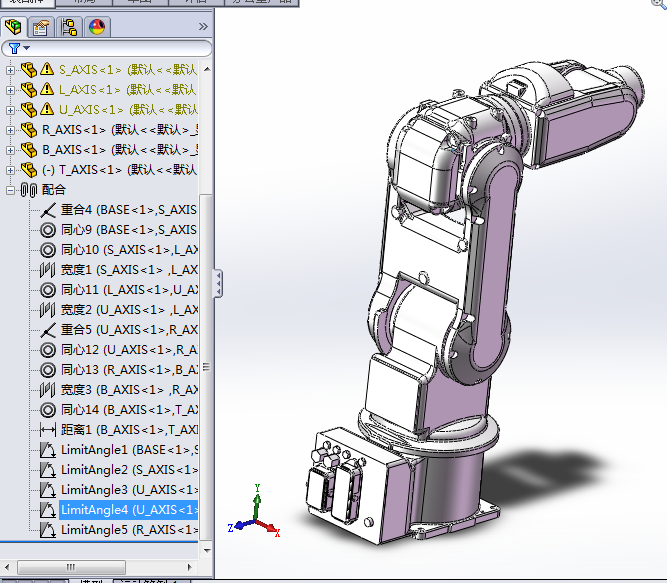Screen dimensions: 667x583
Task: Select the 重合4 coincident mate icon
Action: point(48,210)
